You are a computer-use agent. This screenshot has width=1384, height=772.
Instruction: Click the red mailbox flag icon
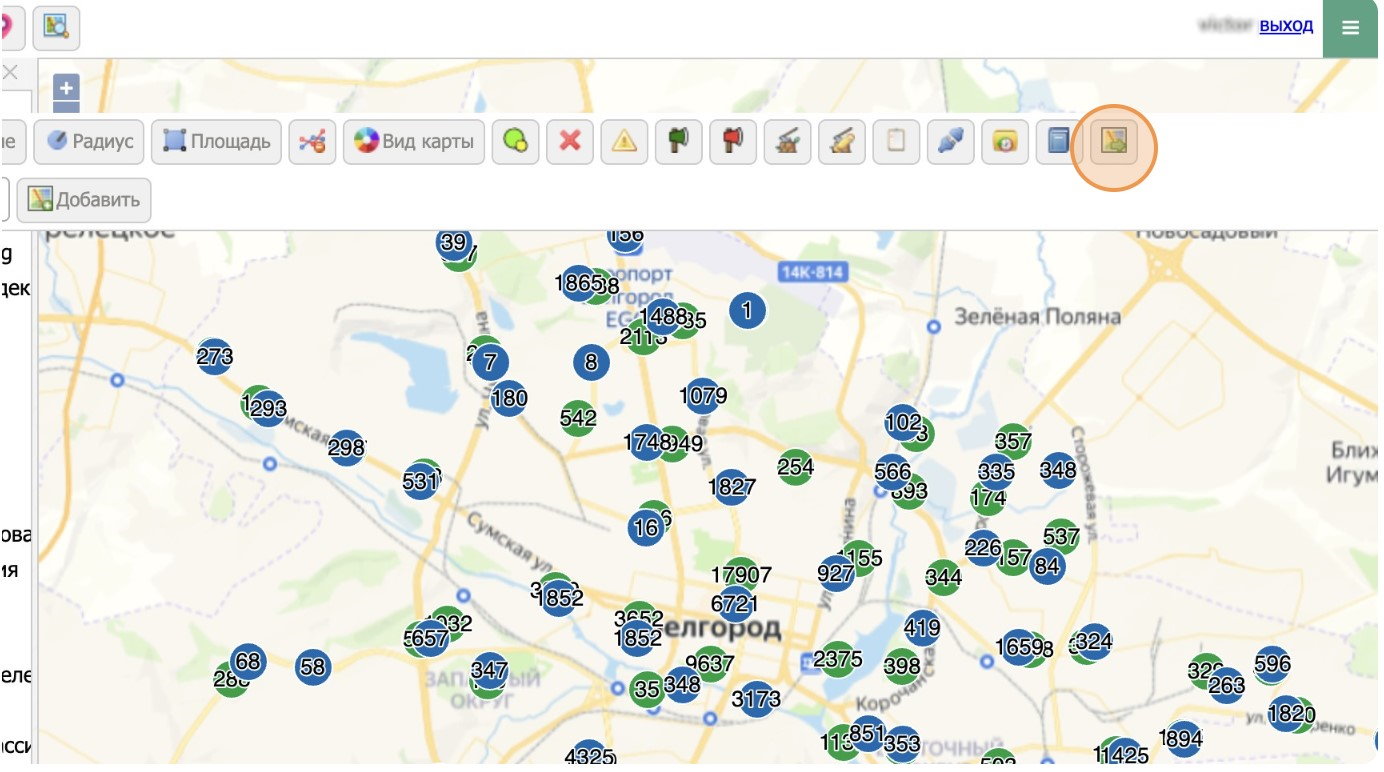tap(733, 142)
